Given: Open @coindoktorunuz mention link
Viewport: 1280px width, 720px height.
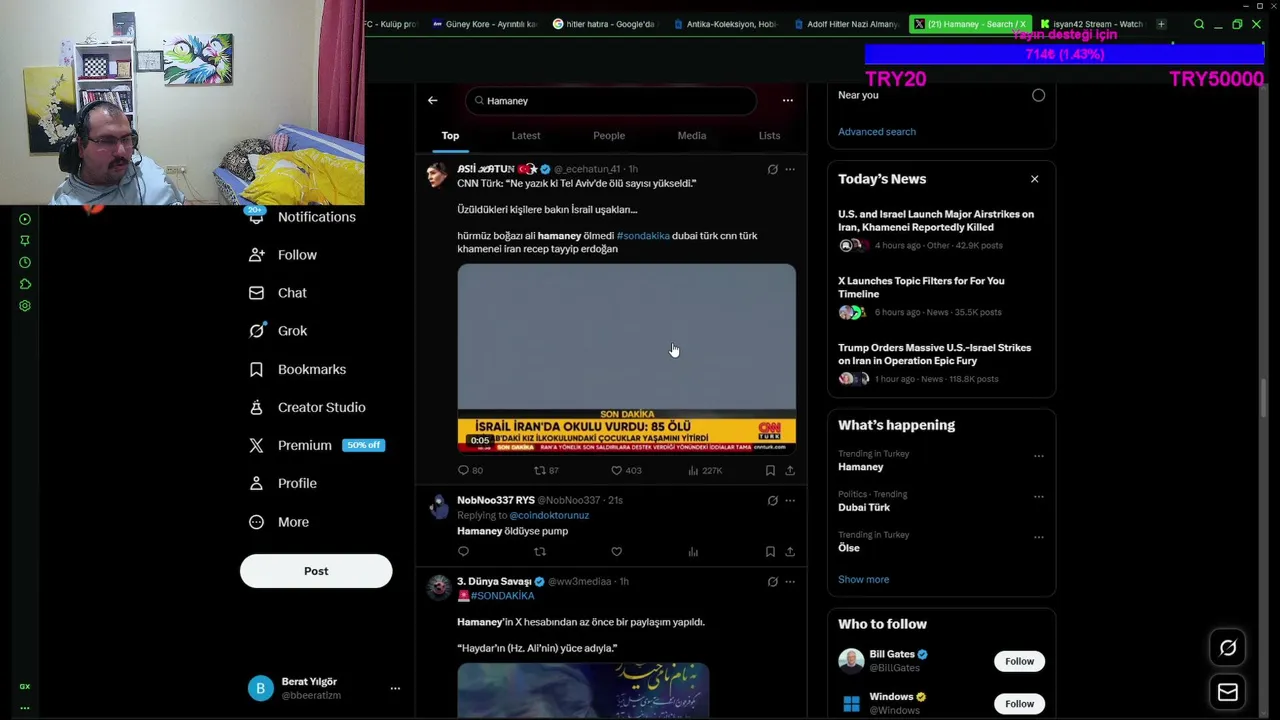Looking at the screenshot, I should coord(549,515).
